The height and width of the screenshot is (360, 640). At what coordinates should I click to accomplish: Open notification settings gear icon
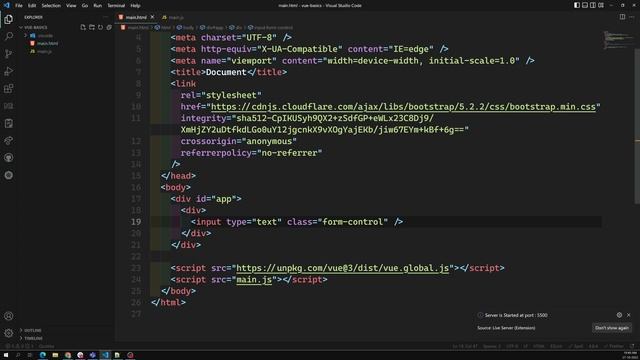tap(619, 315)
